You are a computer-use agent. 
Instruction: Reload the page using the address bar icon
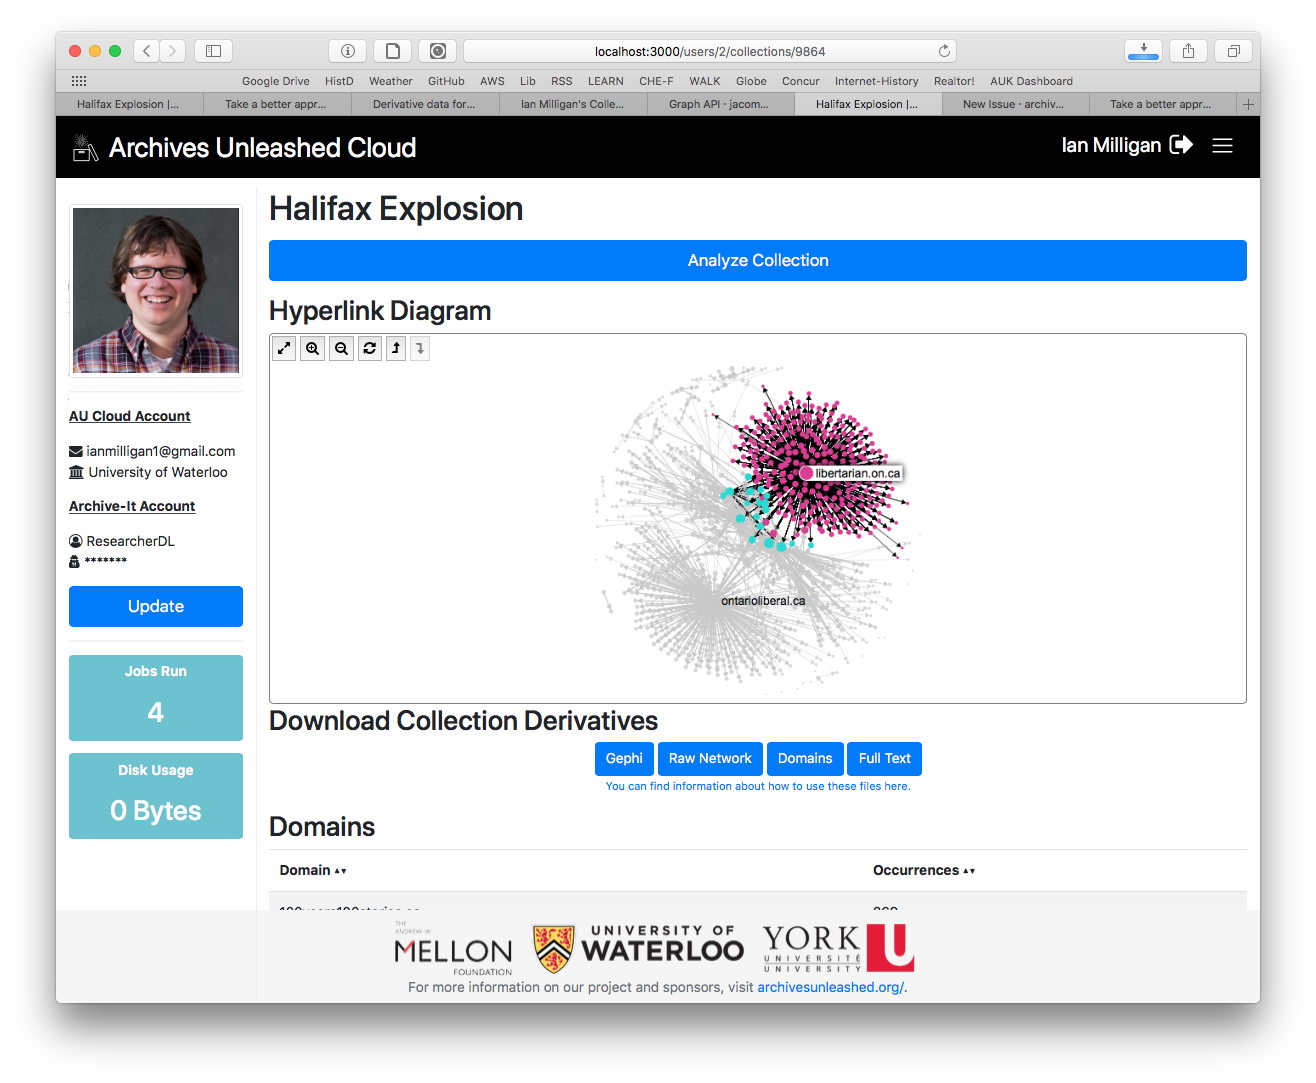pos(944,51)
